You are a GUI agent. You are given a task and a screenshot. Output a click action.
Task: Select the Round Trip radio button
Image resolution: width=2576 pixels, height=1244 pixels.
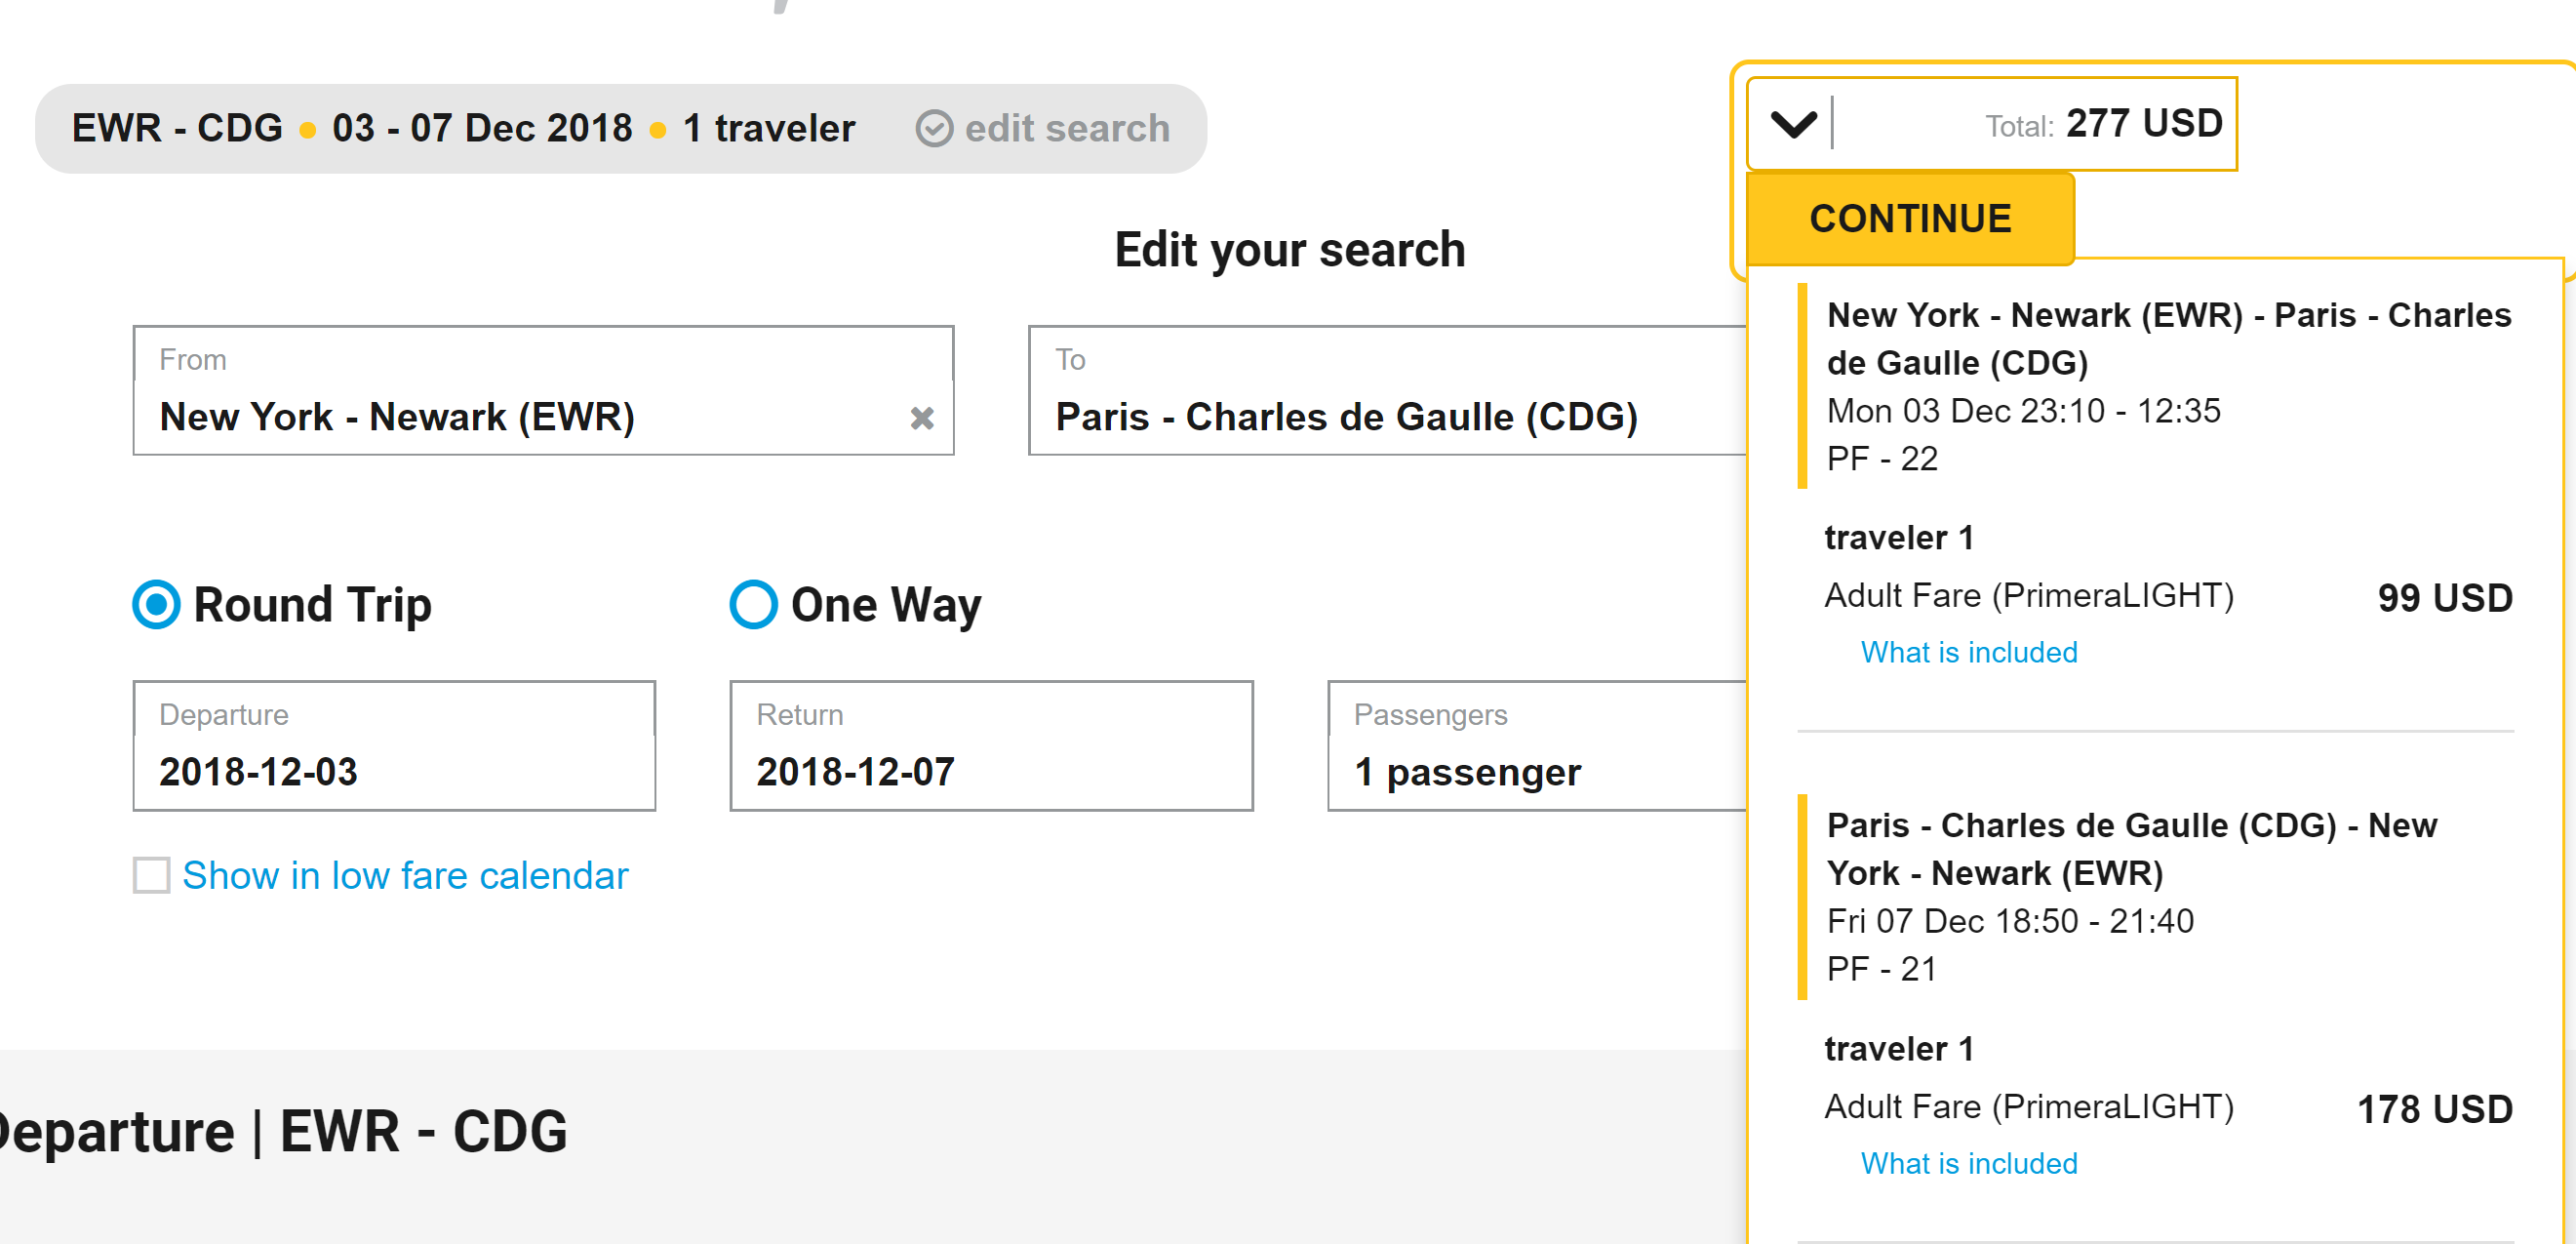157,605
